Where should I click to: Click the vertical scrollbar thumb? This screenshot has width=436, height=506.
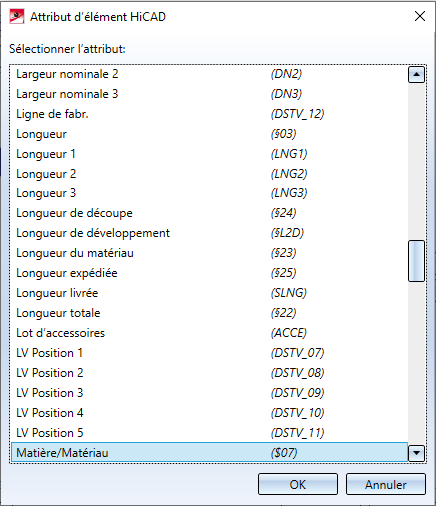[416, 261]
